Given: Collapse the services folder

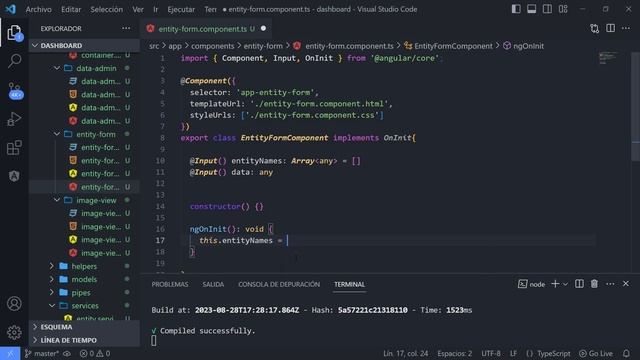Looking at the screenshot, I should tap(85, 306).
